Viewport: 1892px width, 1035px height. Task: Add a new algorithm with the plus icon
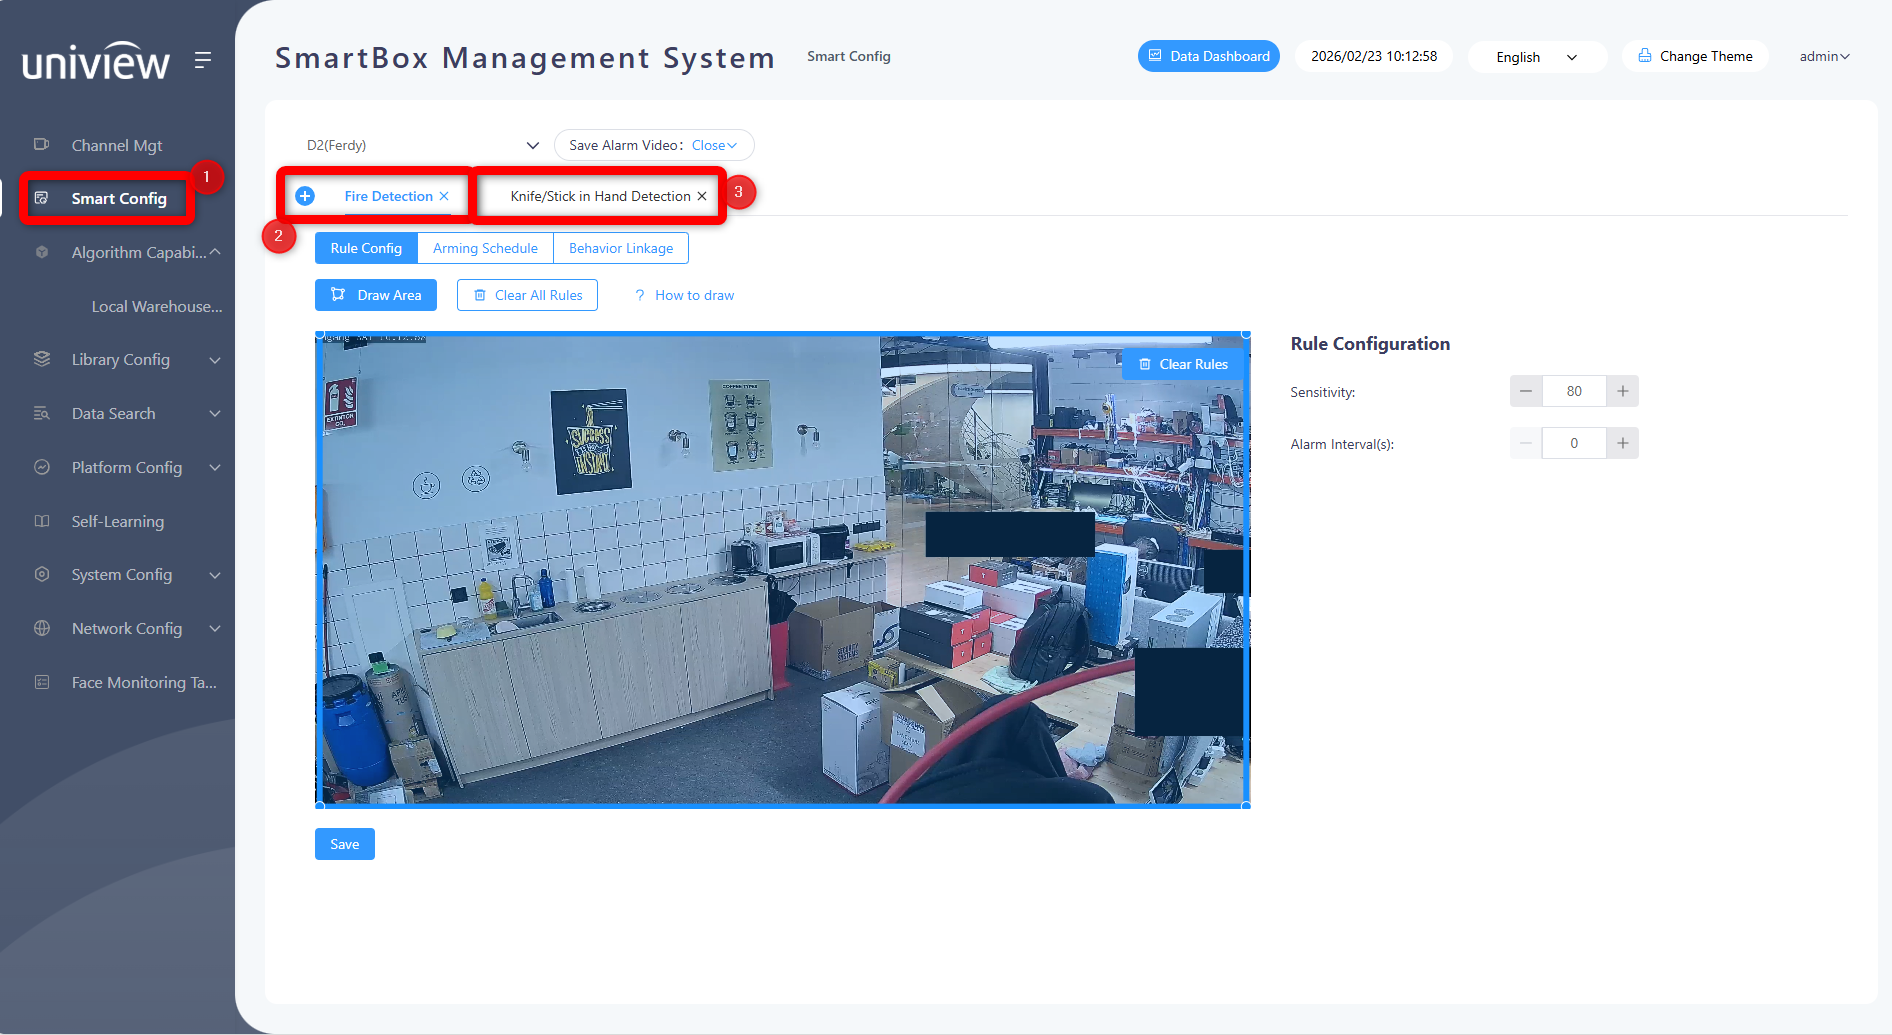tap(305, 196)
